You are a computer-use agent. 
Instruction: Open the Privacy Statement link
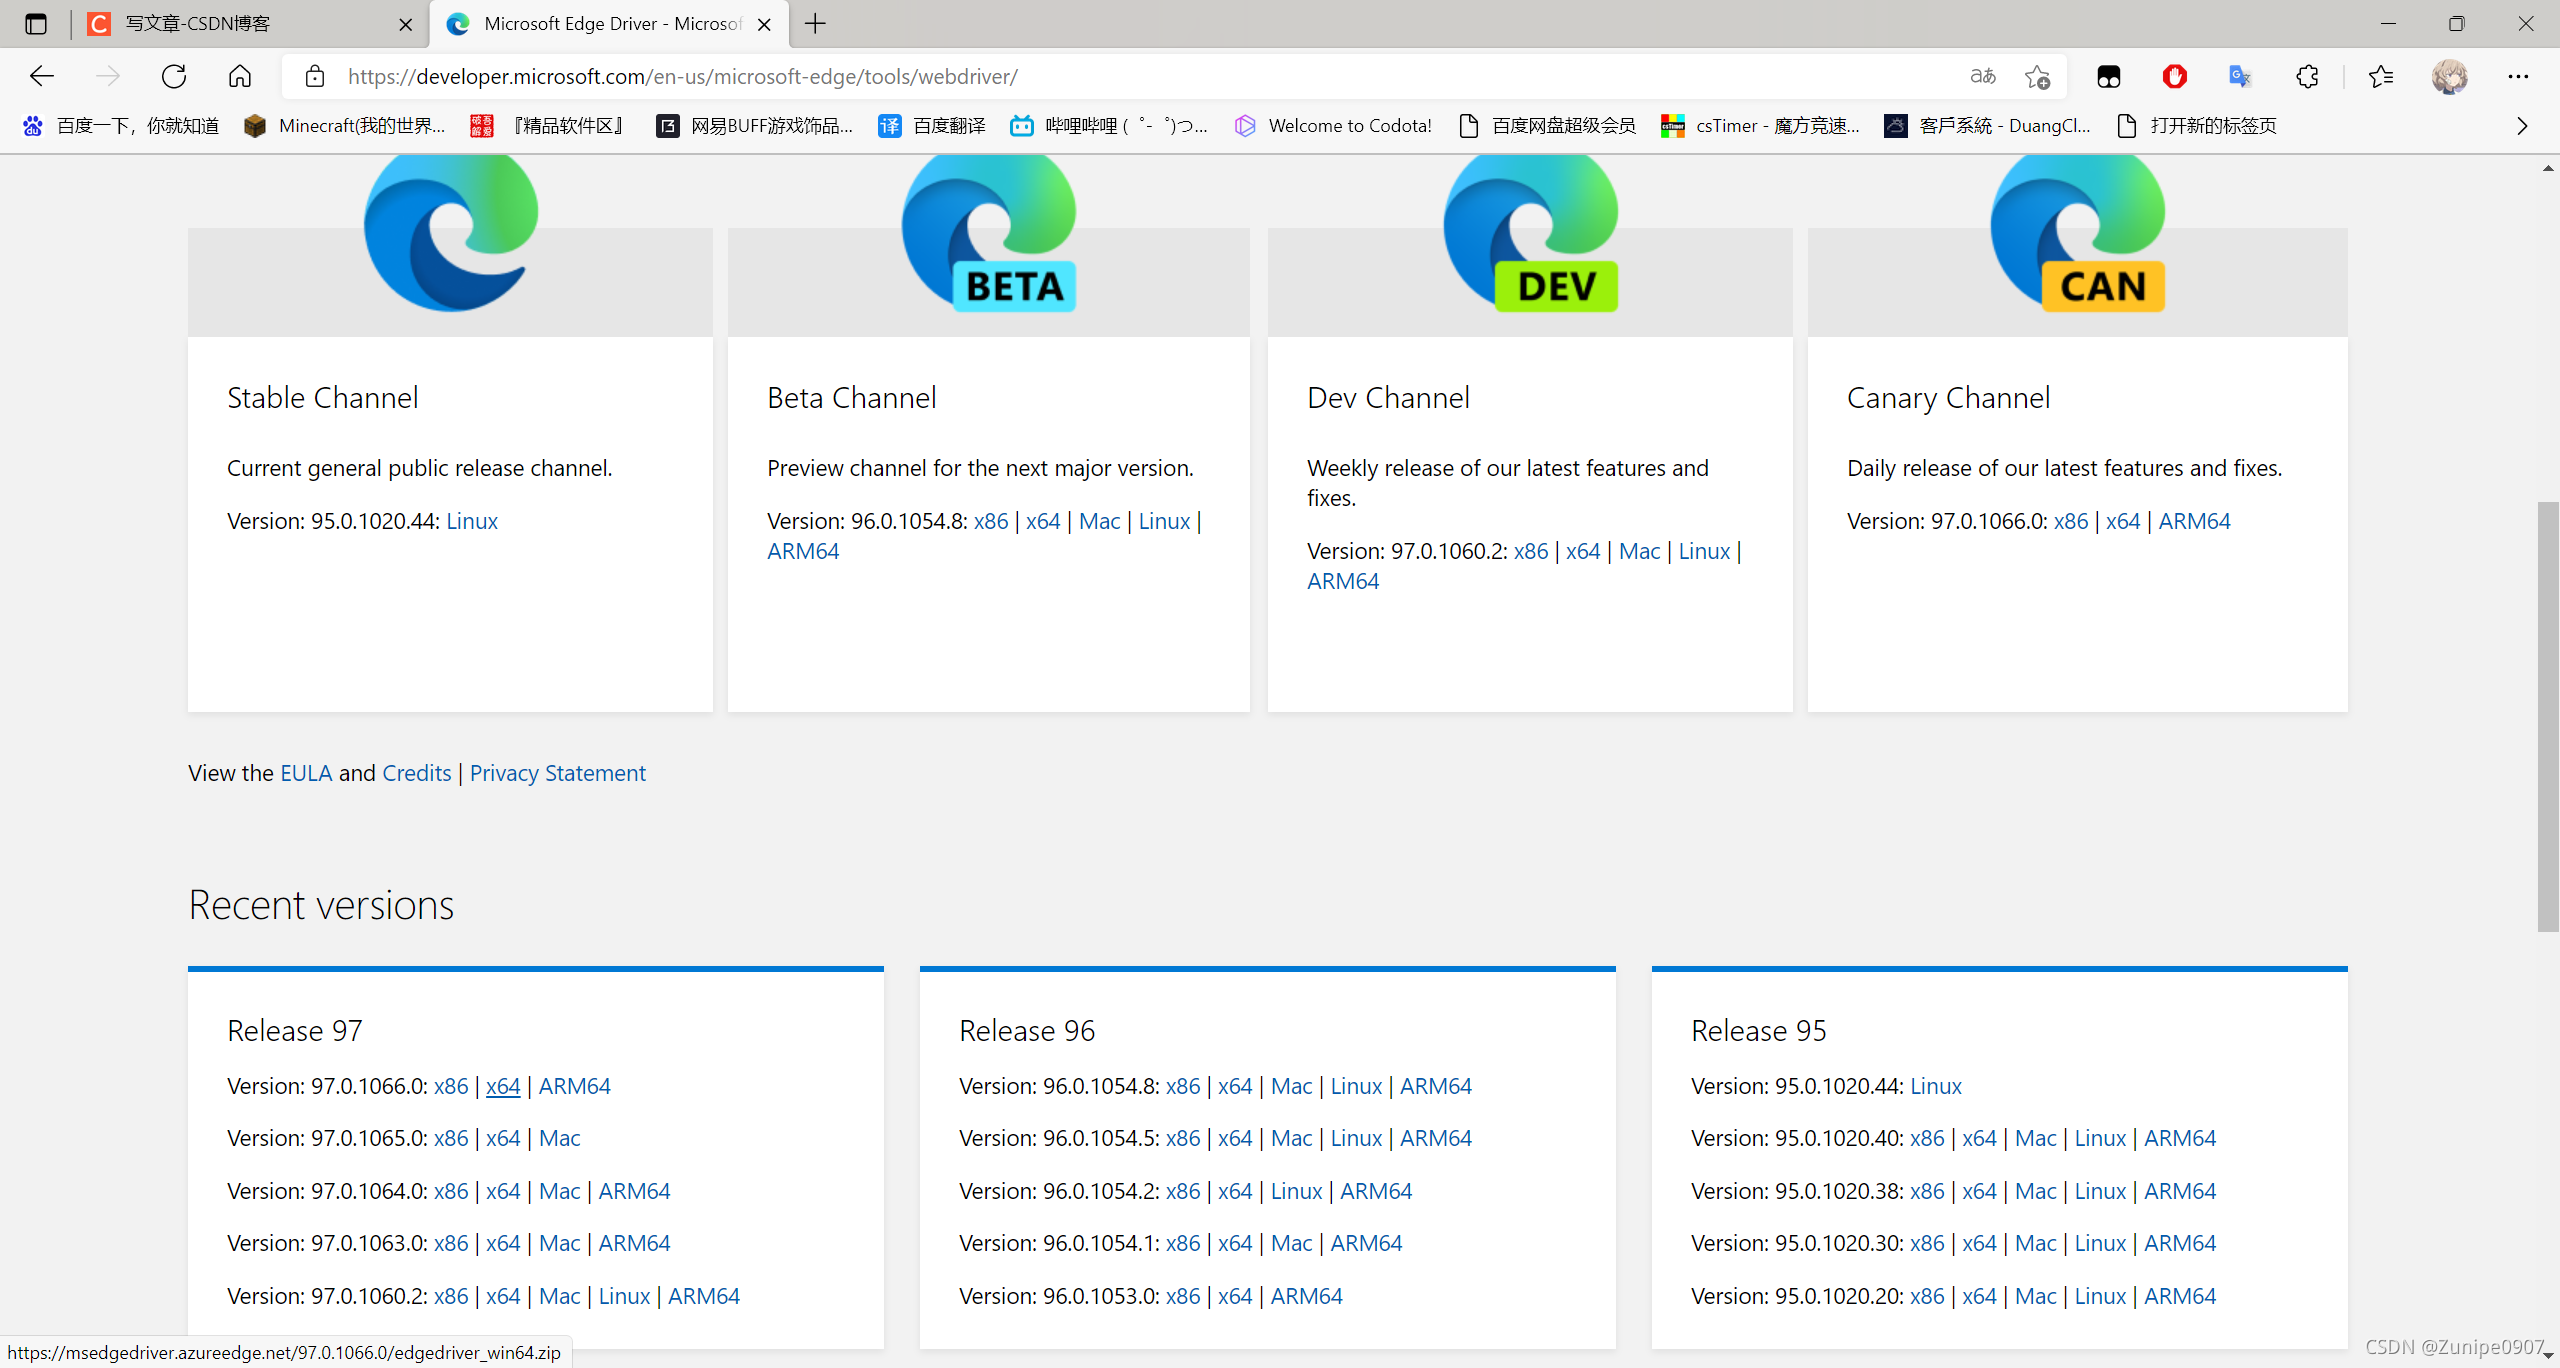pos(557,773)
